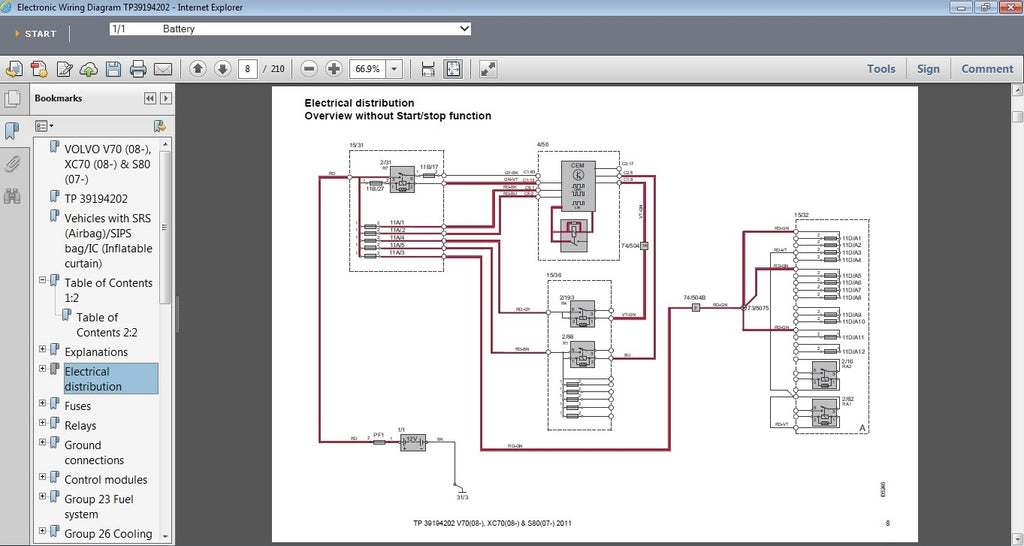Click the new bookmark icon

pyautogui.click(x=159, y=125)
